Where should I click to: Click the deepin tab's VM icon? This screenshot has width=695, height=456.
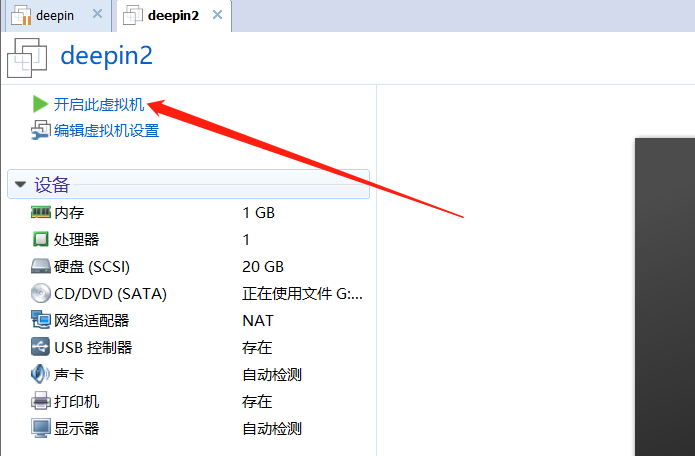[x=21, y=16]
